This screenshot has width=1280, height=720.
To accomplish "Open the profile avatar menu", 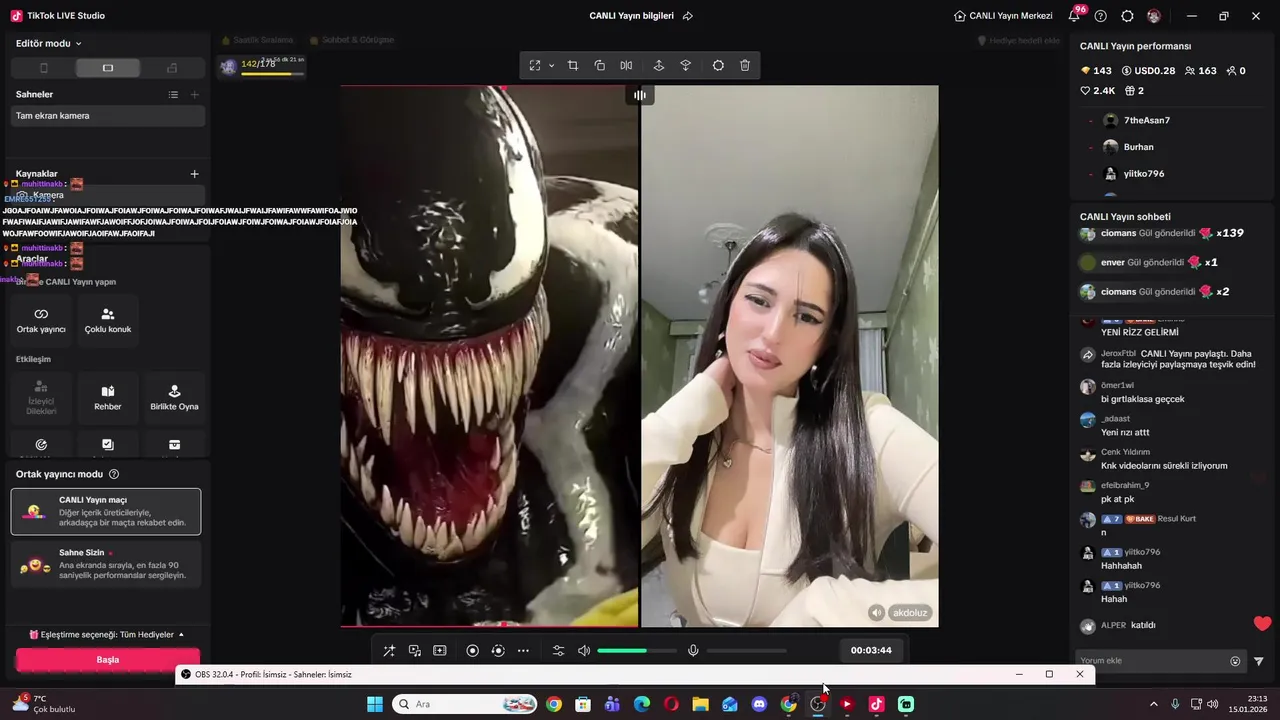I will (x=1154, y=16).
